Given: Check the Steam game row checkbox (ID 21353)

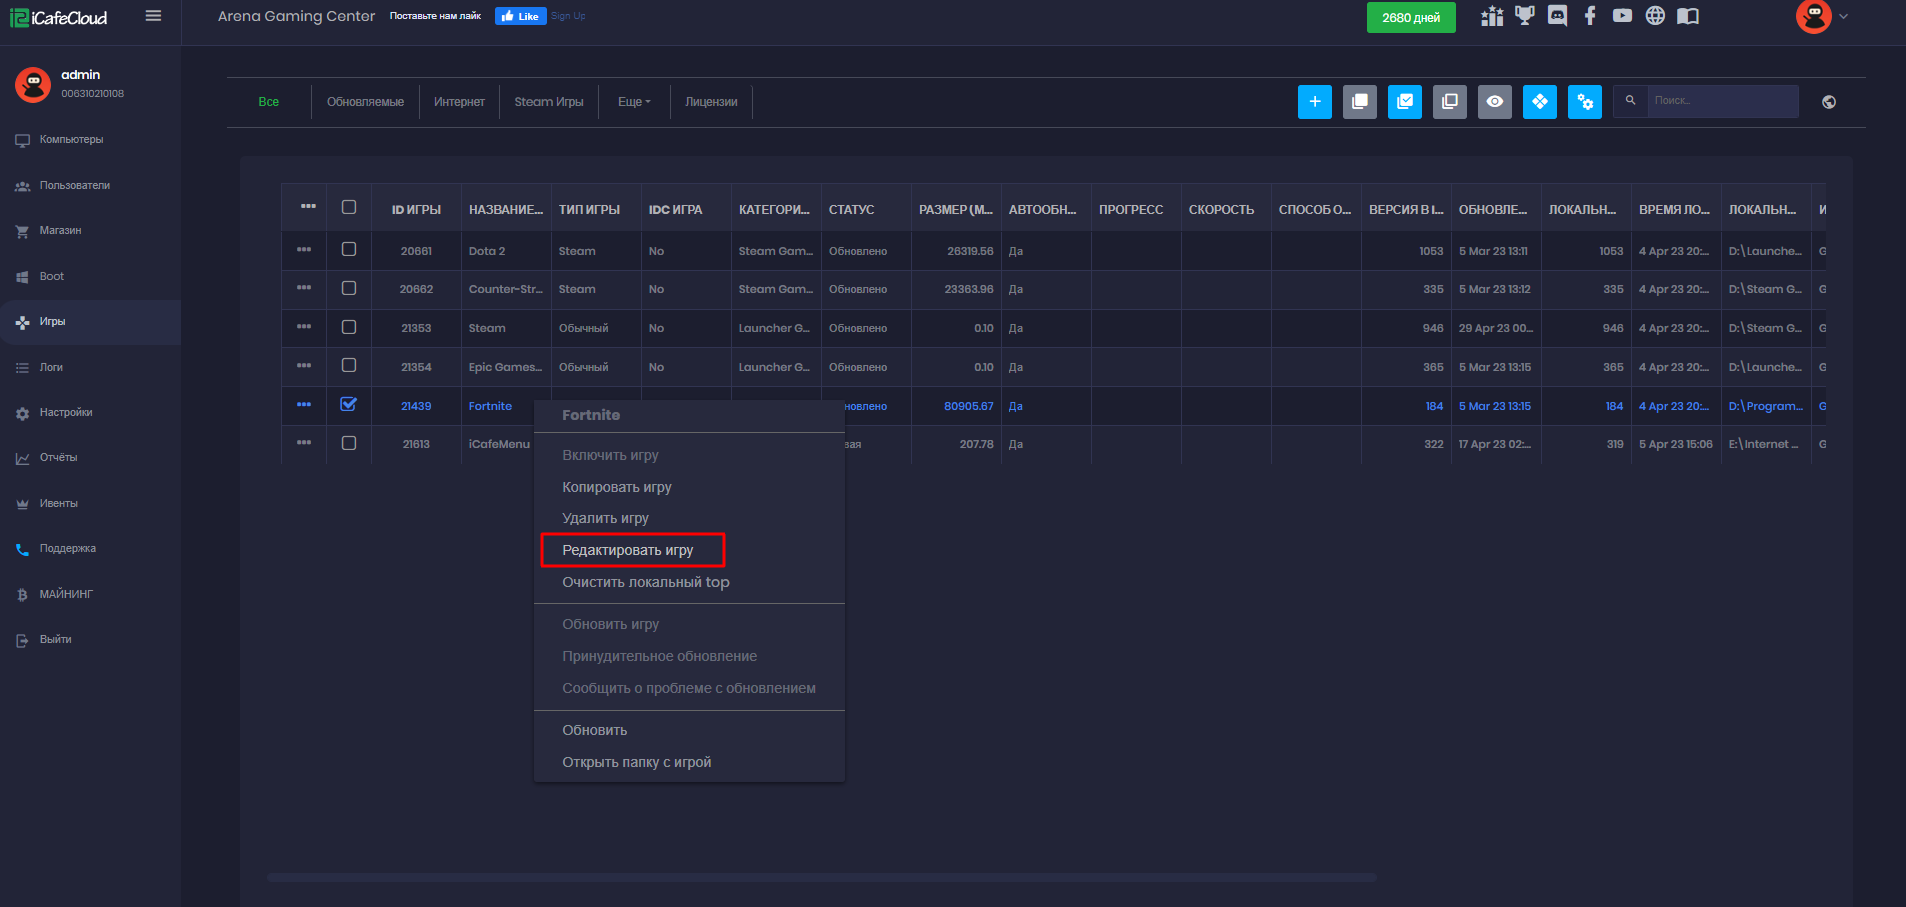Looking at the screenshot, I should [x=349, y=327].
